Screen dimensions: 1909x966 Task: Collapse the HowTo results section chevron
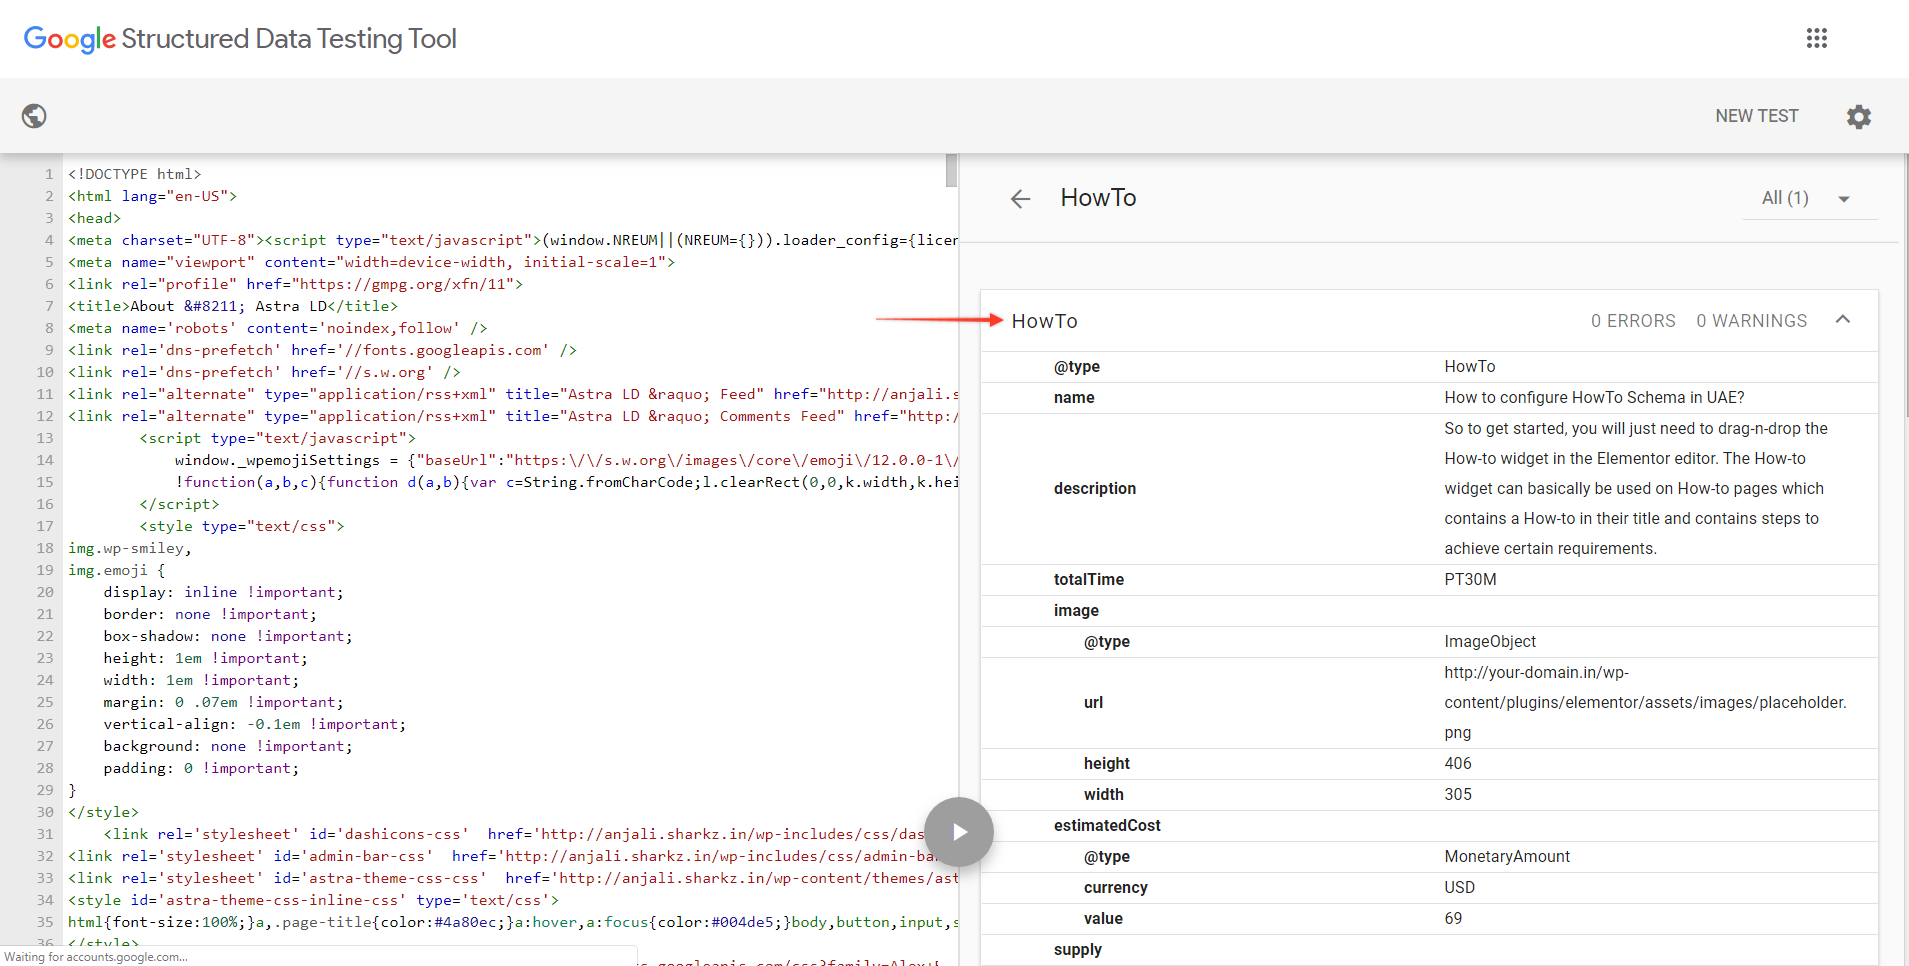1842,320
